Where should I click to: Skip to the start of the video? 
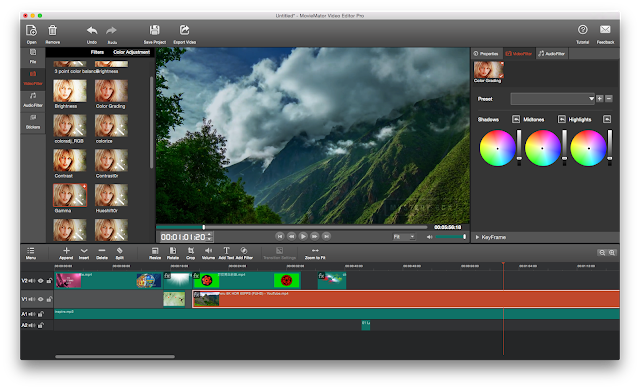pos(280,236)
